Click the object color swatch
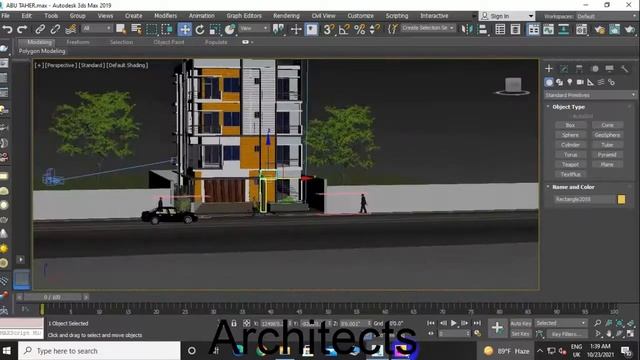 (621, 199)
